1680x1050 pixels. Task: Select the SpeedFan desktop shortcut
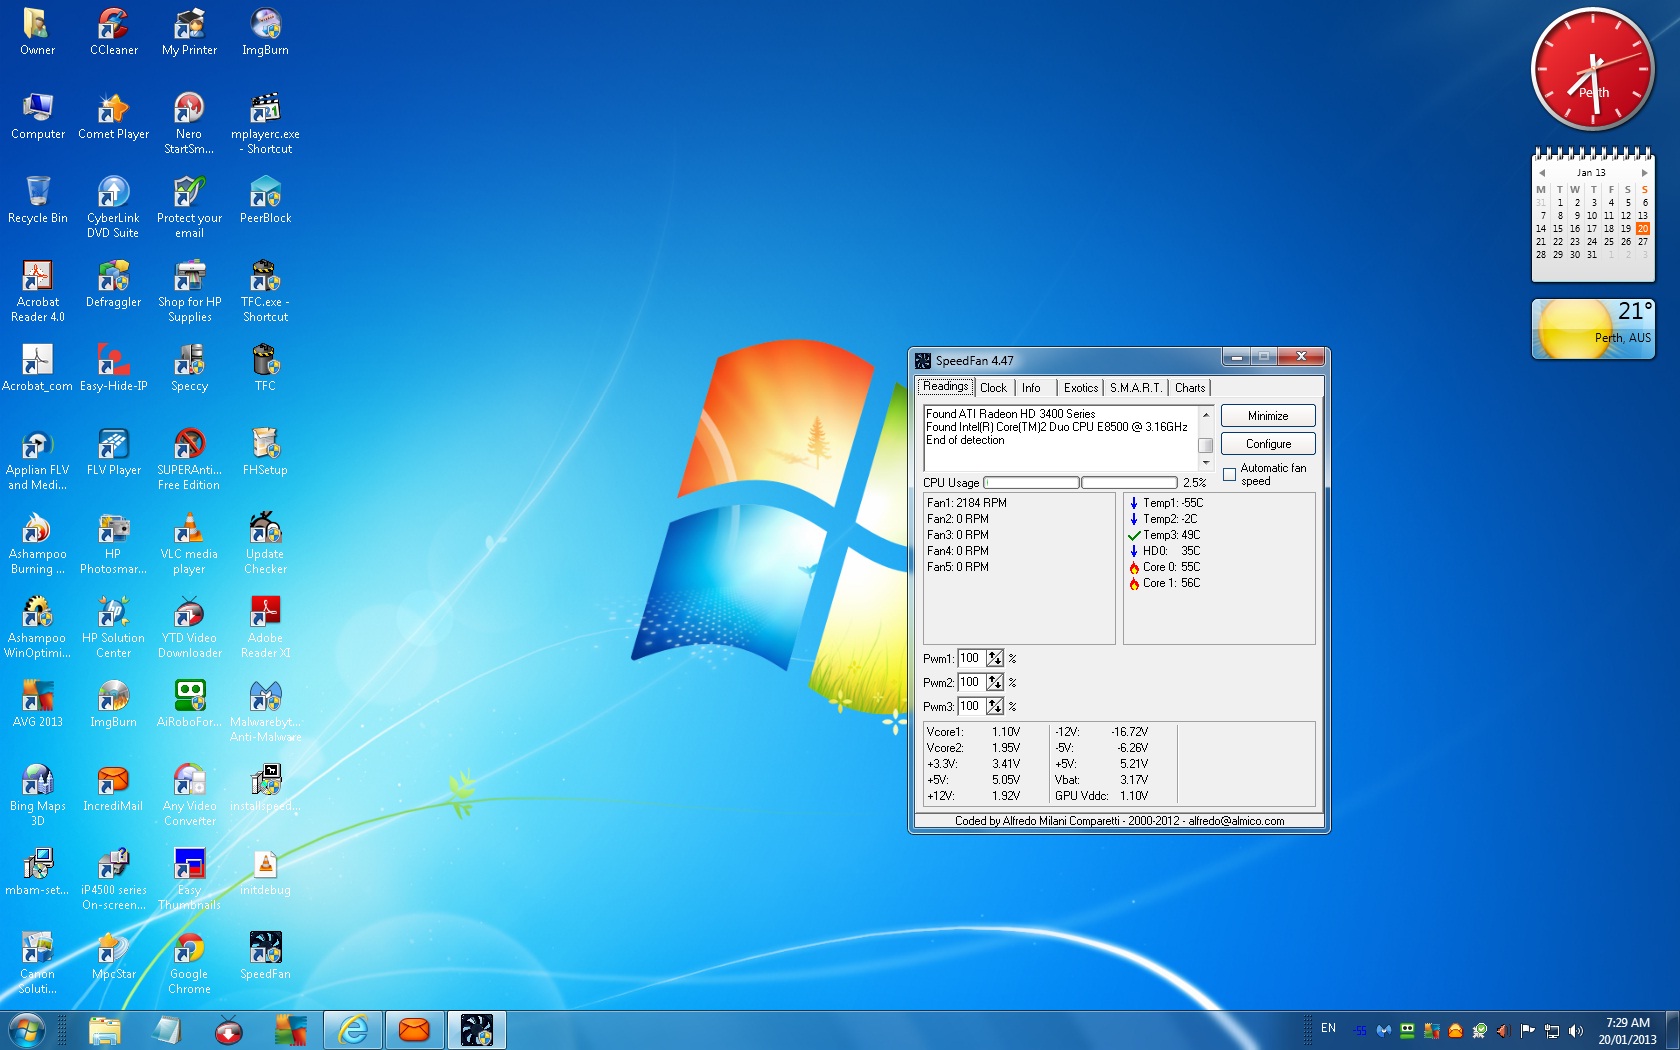265,956
